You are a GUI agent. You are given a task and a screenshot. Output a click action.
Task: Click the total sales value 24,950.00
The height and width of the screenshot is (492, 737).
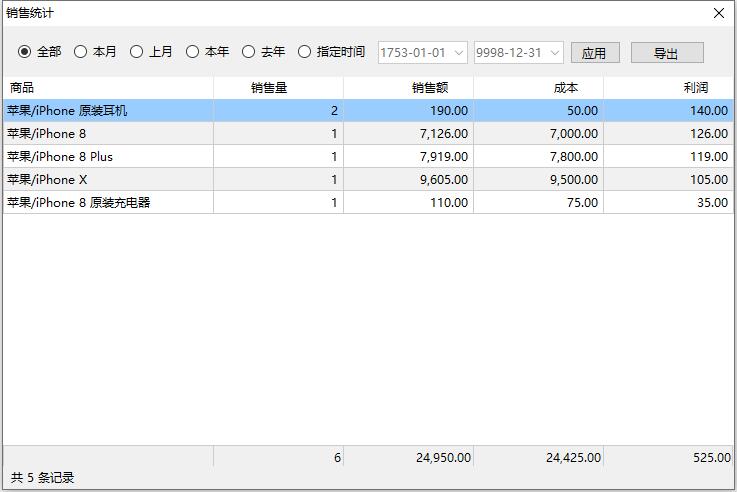pyautogui.click(x=443, y=457)
